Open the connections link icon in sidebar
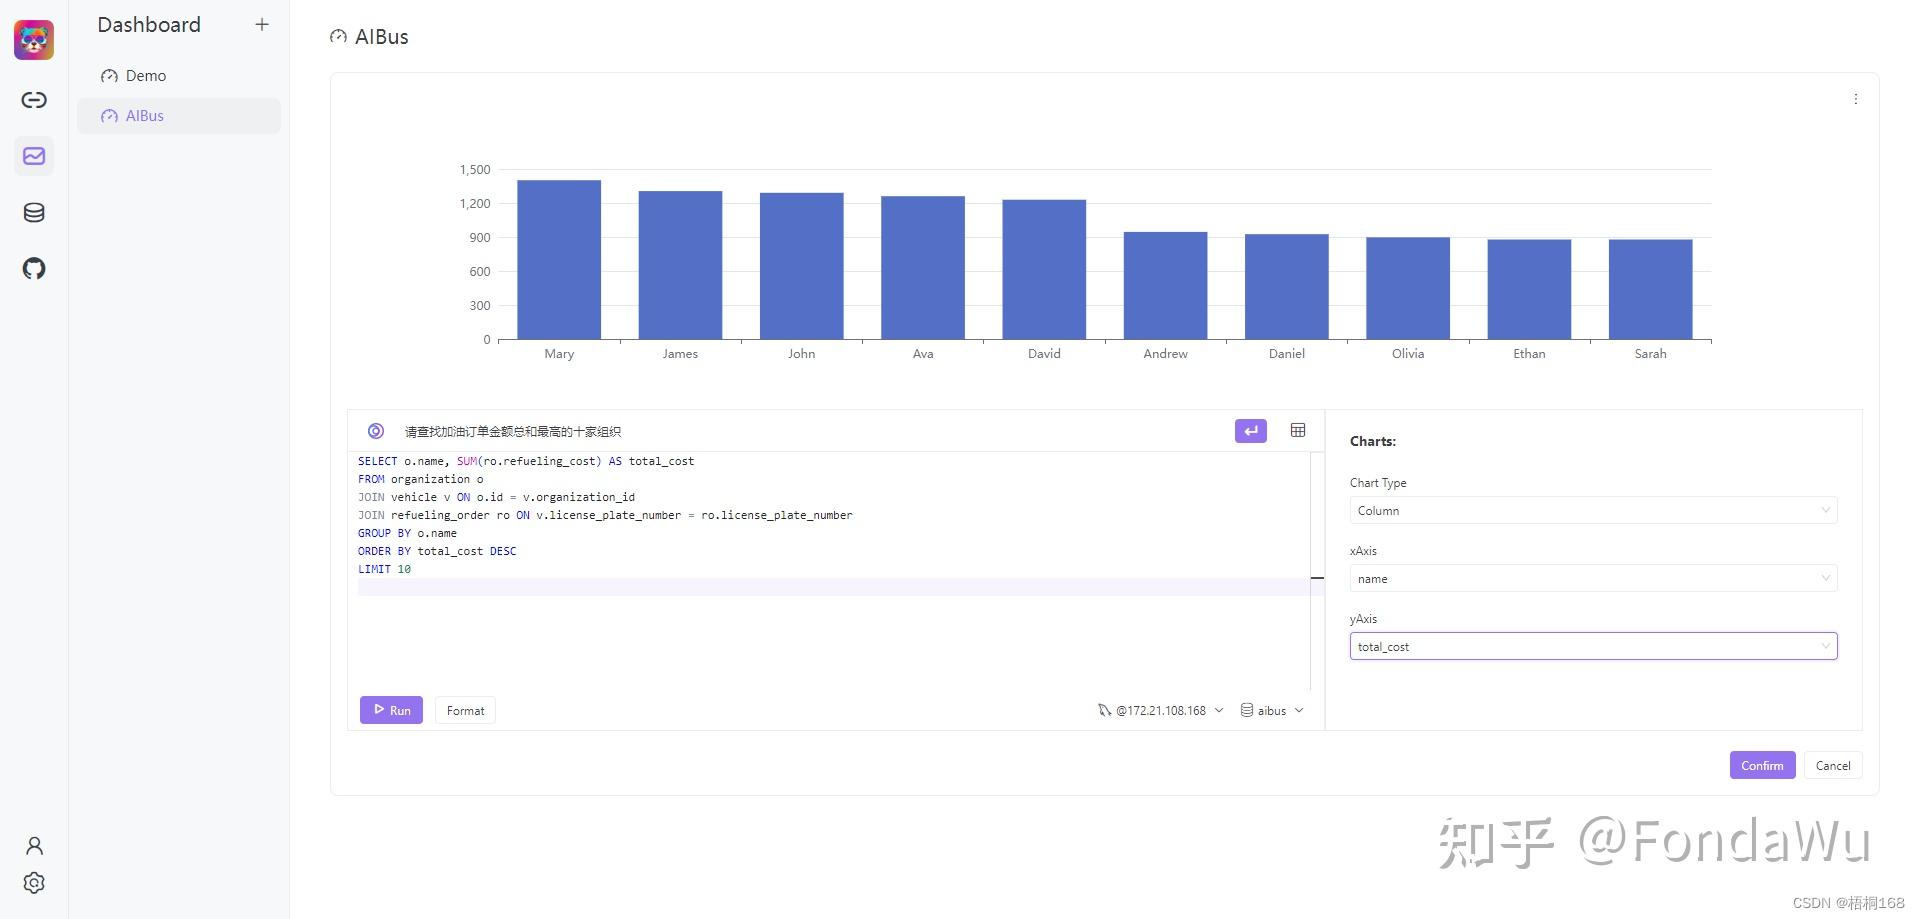Screen dimensions: 1920x919 coord(34,100)
